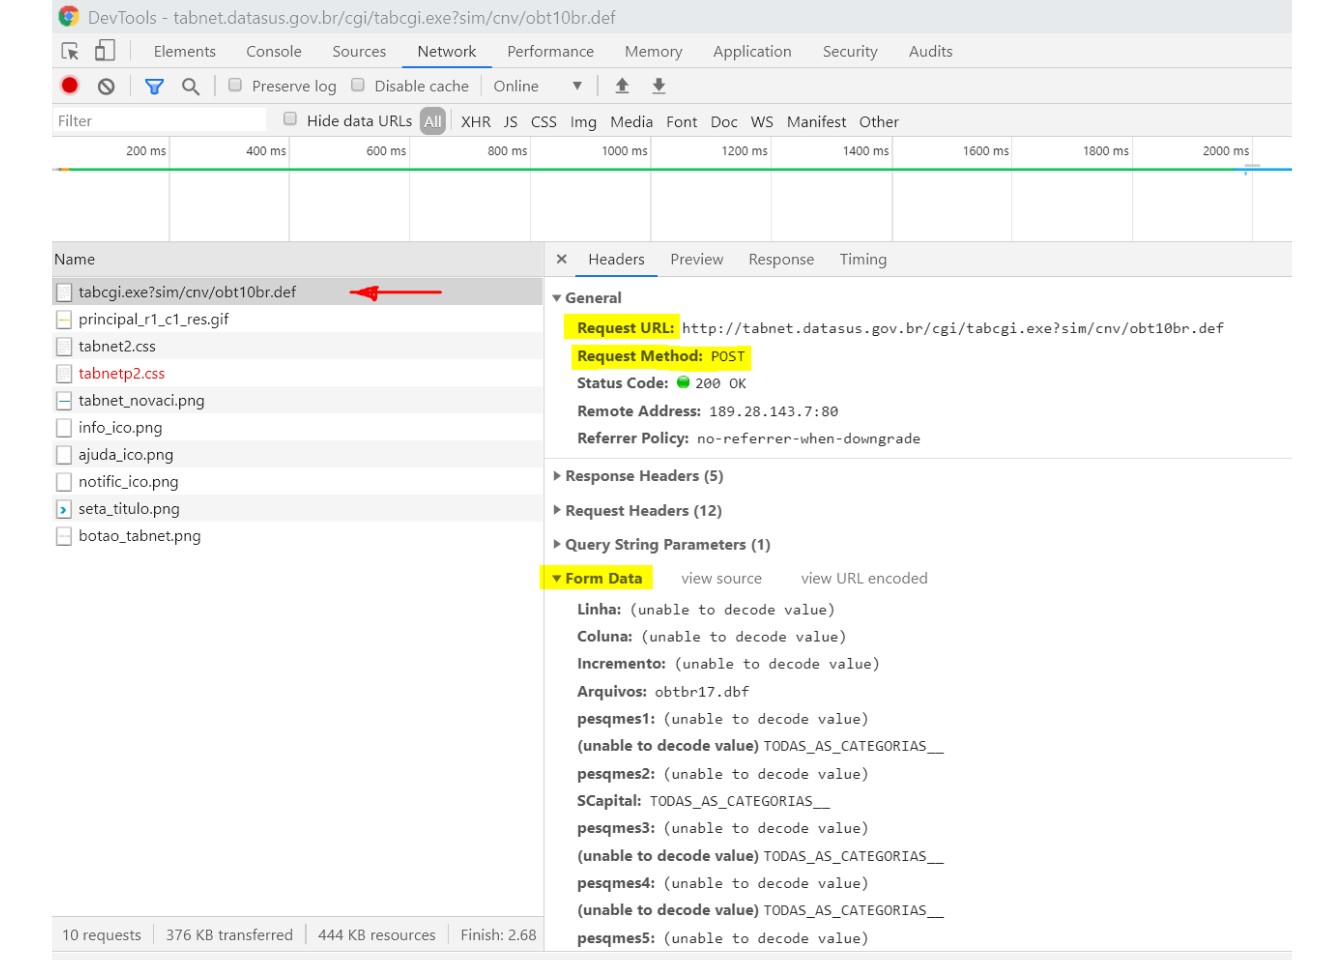This screenshot has height=960, width=1344.
Task: Expand Query String Parameters (1) section
Action: [x=667, y=545]
